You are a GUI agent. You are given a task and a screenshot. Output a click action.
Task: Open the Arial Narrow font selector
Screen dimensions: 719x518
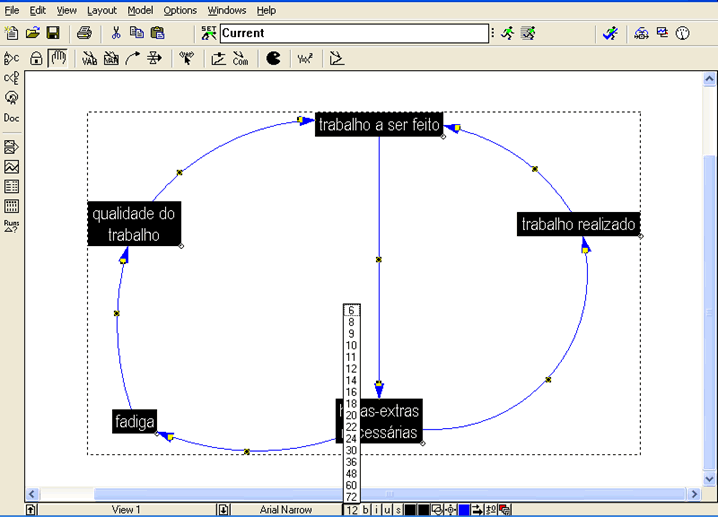coord(286,510)
